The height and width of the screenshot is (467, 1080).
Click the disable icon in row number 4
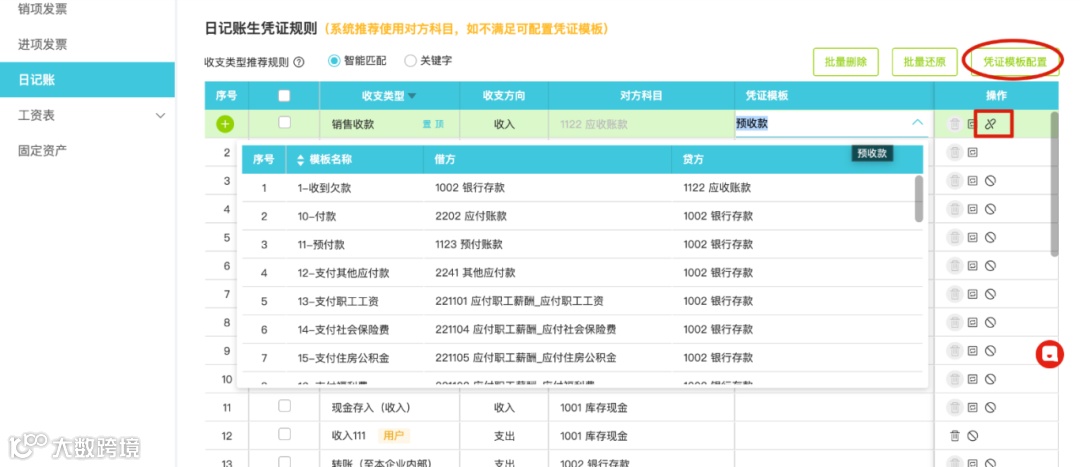coord(990,209)
